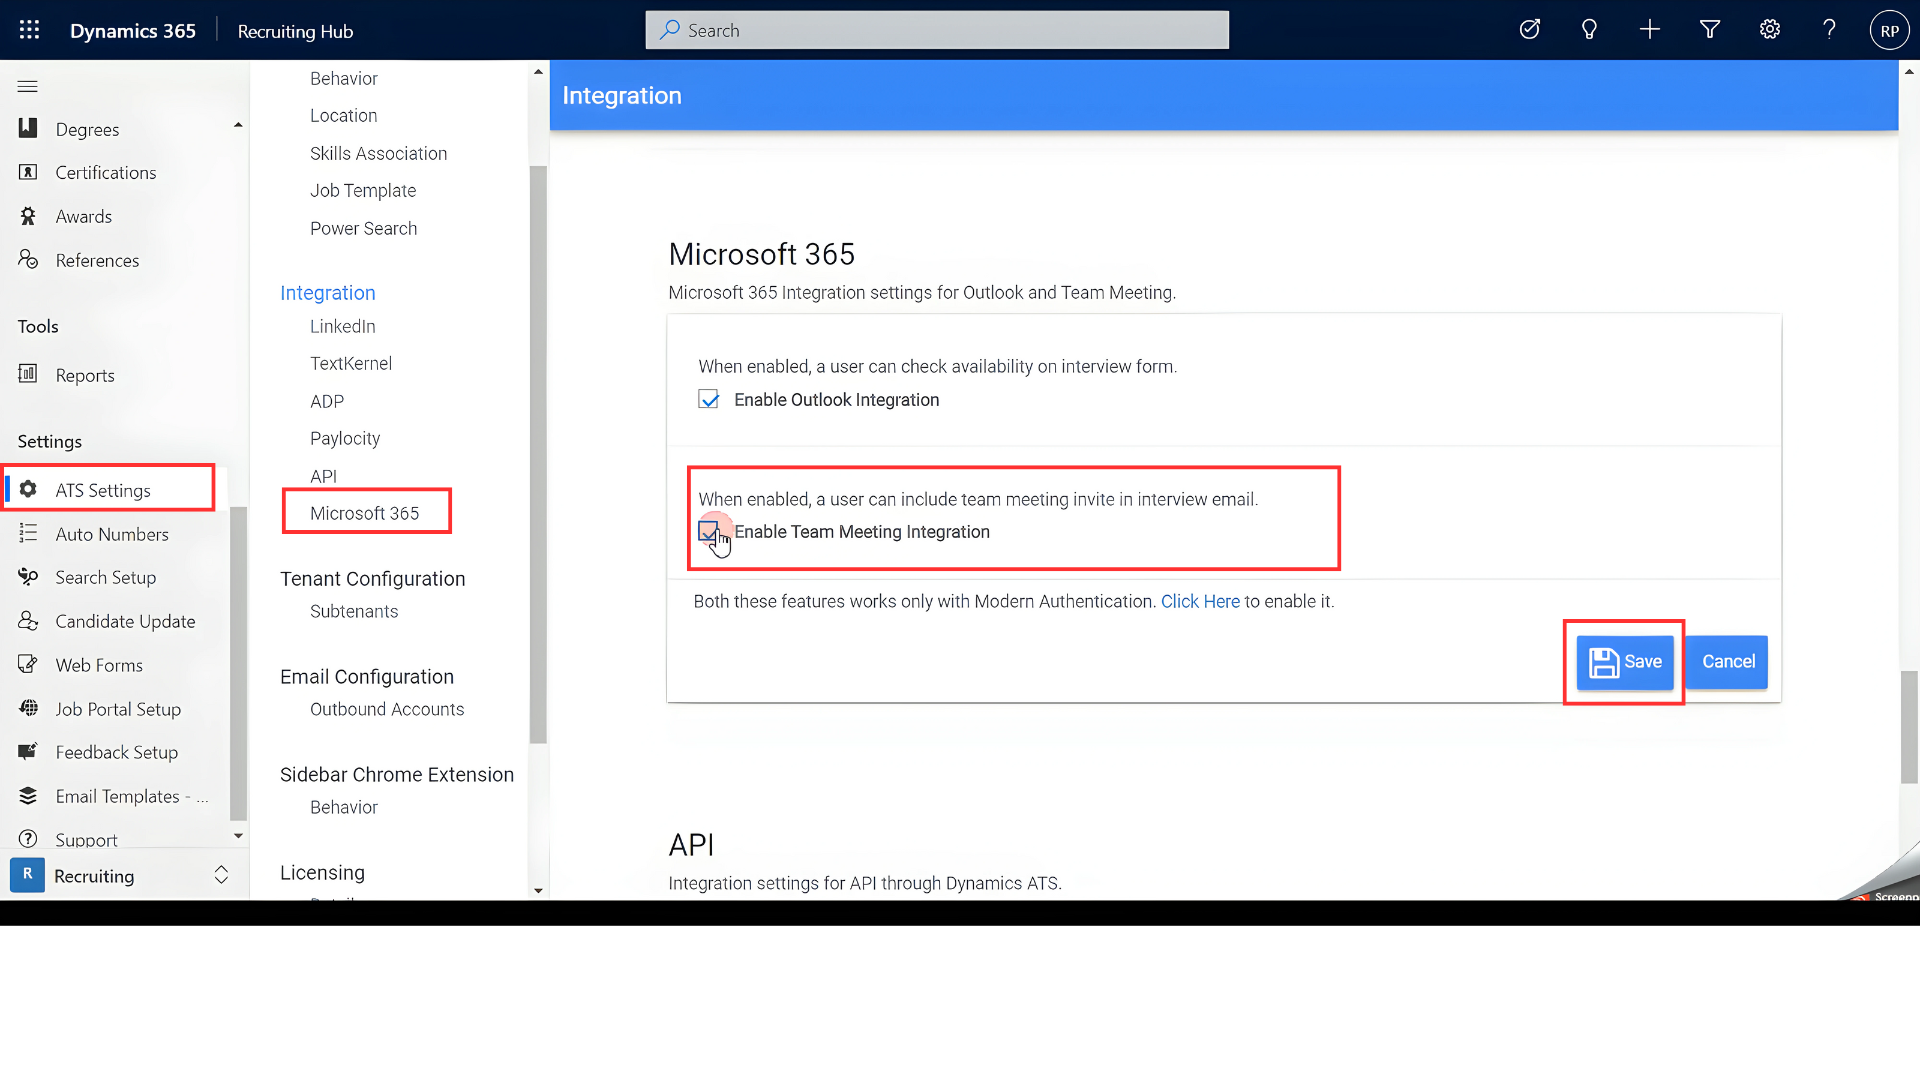This screenshot has height=1080, width=1920.
Task: Click the task flow assistant icon
Action: coord(1529,30)
